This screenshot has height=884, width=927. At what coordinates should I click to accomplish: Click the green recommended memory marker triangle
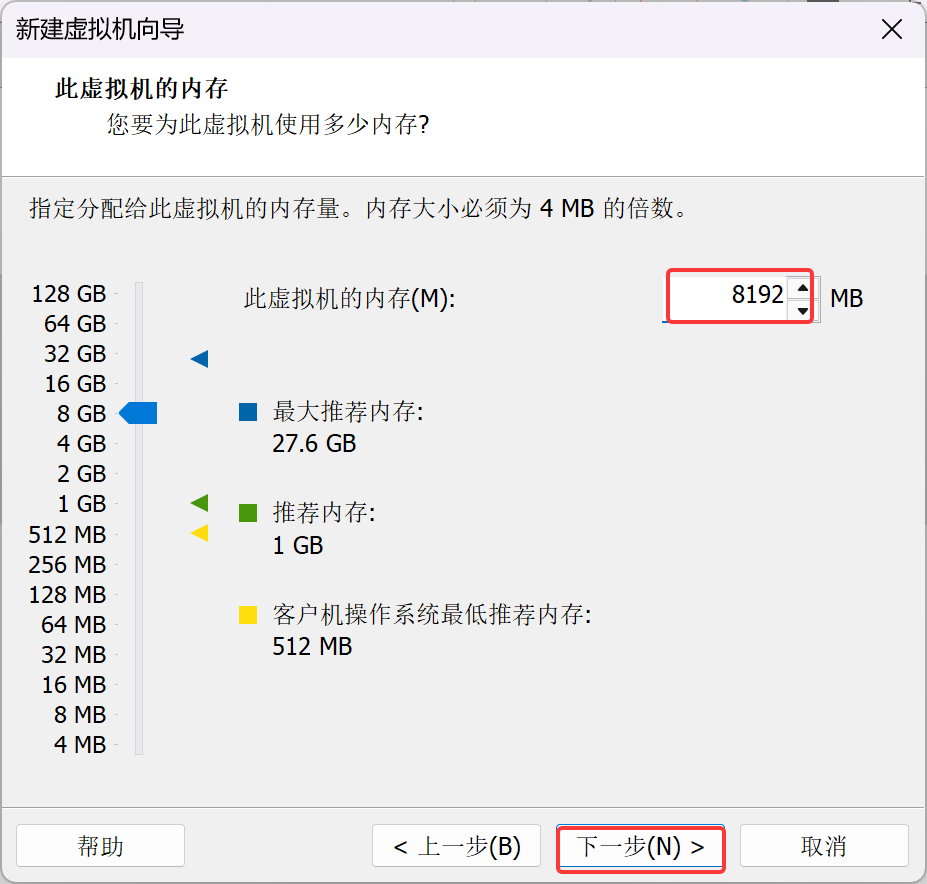[200, 503]
